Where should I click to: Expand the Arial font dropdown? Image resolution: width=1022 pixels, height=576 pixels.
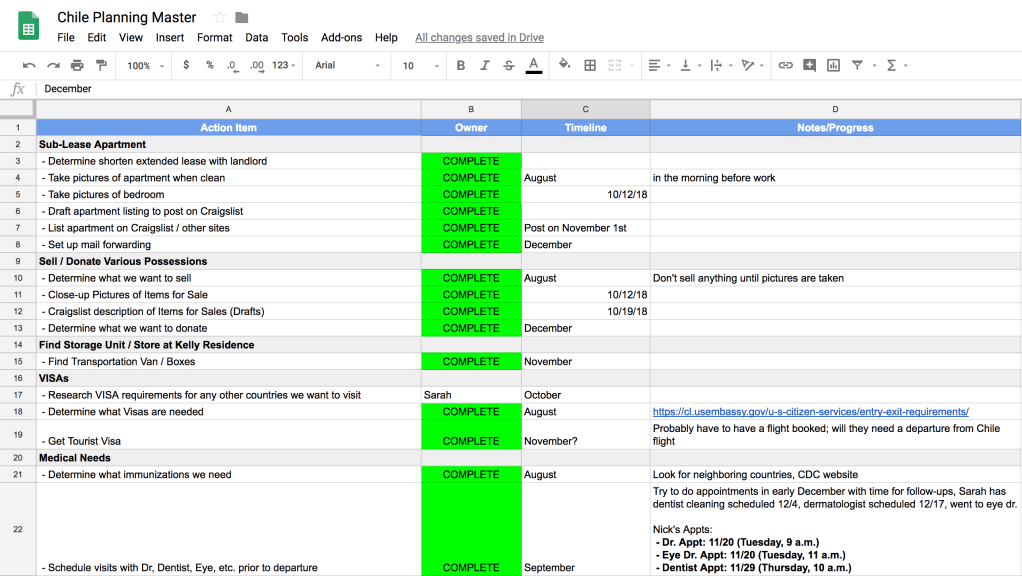pyautogui.click(x=347, y=66)
